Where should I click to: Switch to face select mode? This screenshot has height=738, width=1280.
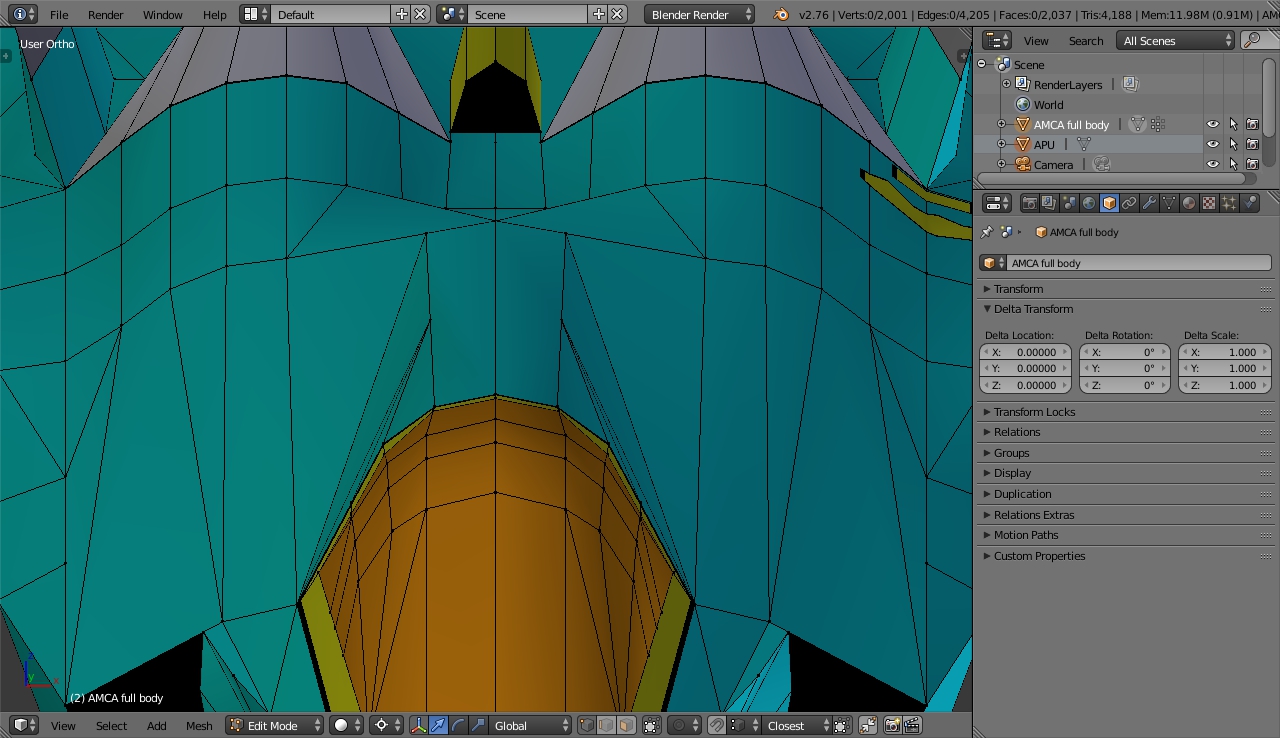(x=625, y=725)
